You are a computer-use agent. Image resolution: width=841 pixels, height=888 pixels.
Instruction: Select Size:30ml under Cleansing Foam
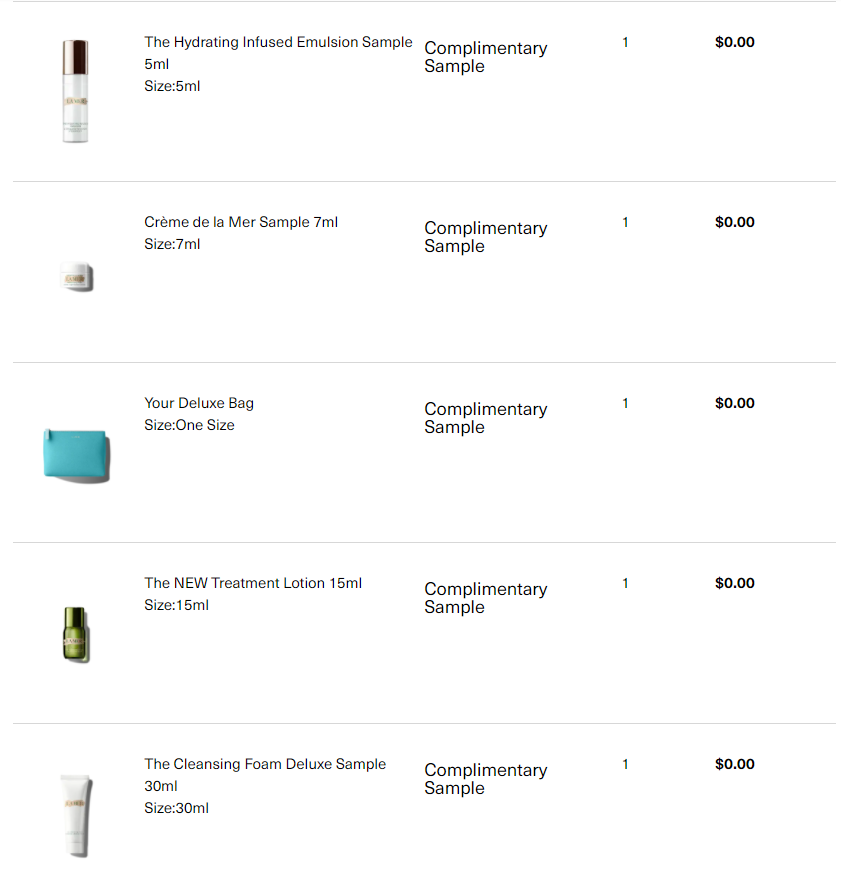[x=176, y=808]
